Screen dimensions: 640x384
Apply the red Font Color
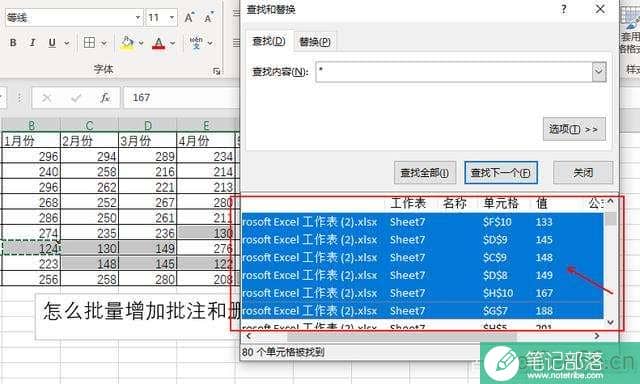tap(158, 42)
